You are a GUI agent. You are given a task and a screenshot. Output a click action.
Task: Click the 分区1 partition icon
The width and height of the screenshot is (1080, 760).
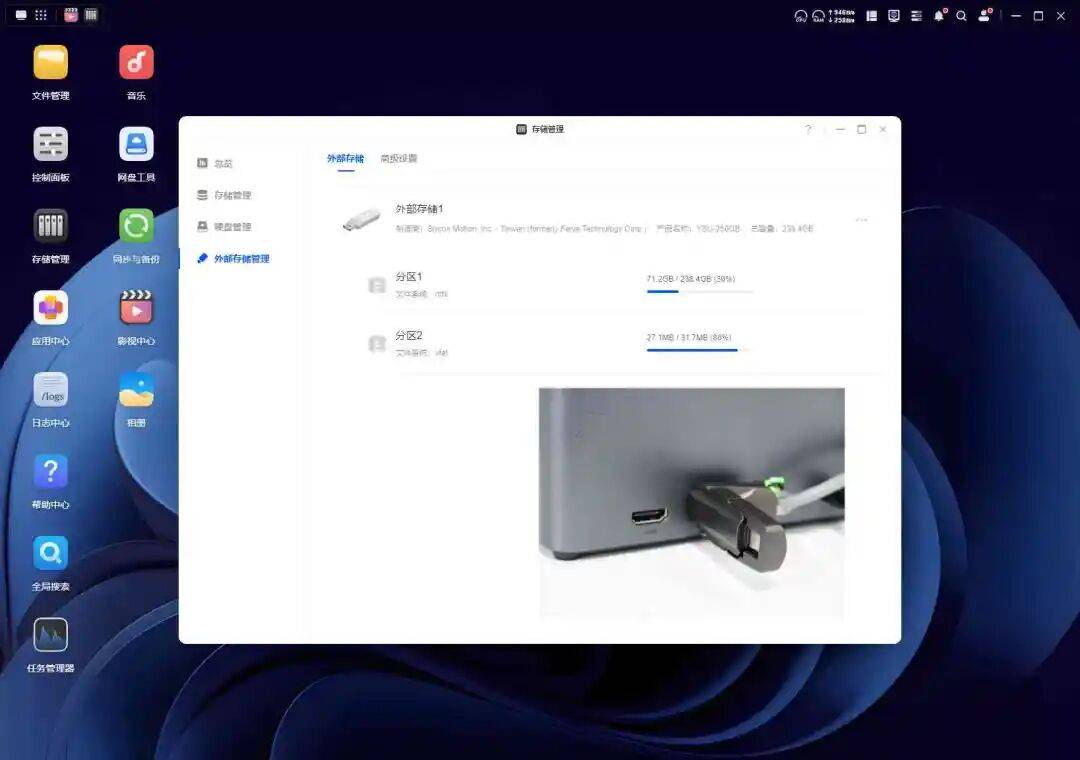[377, 285]
